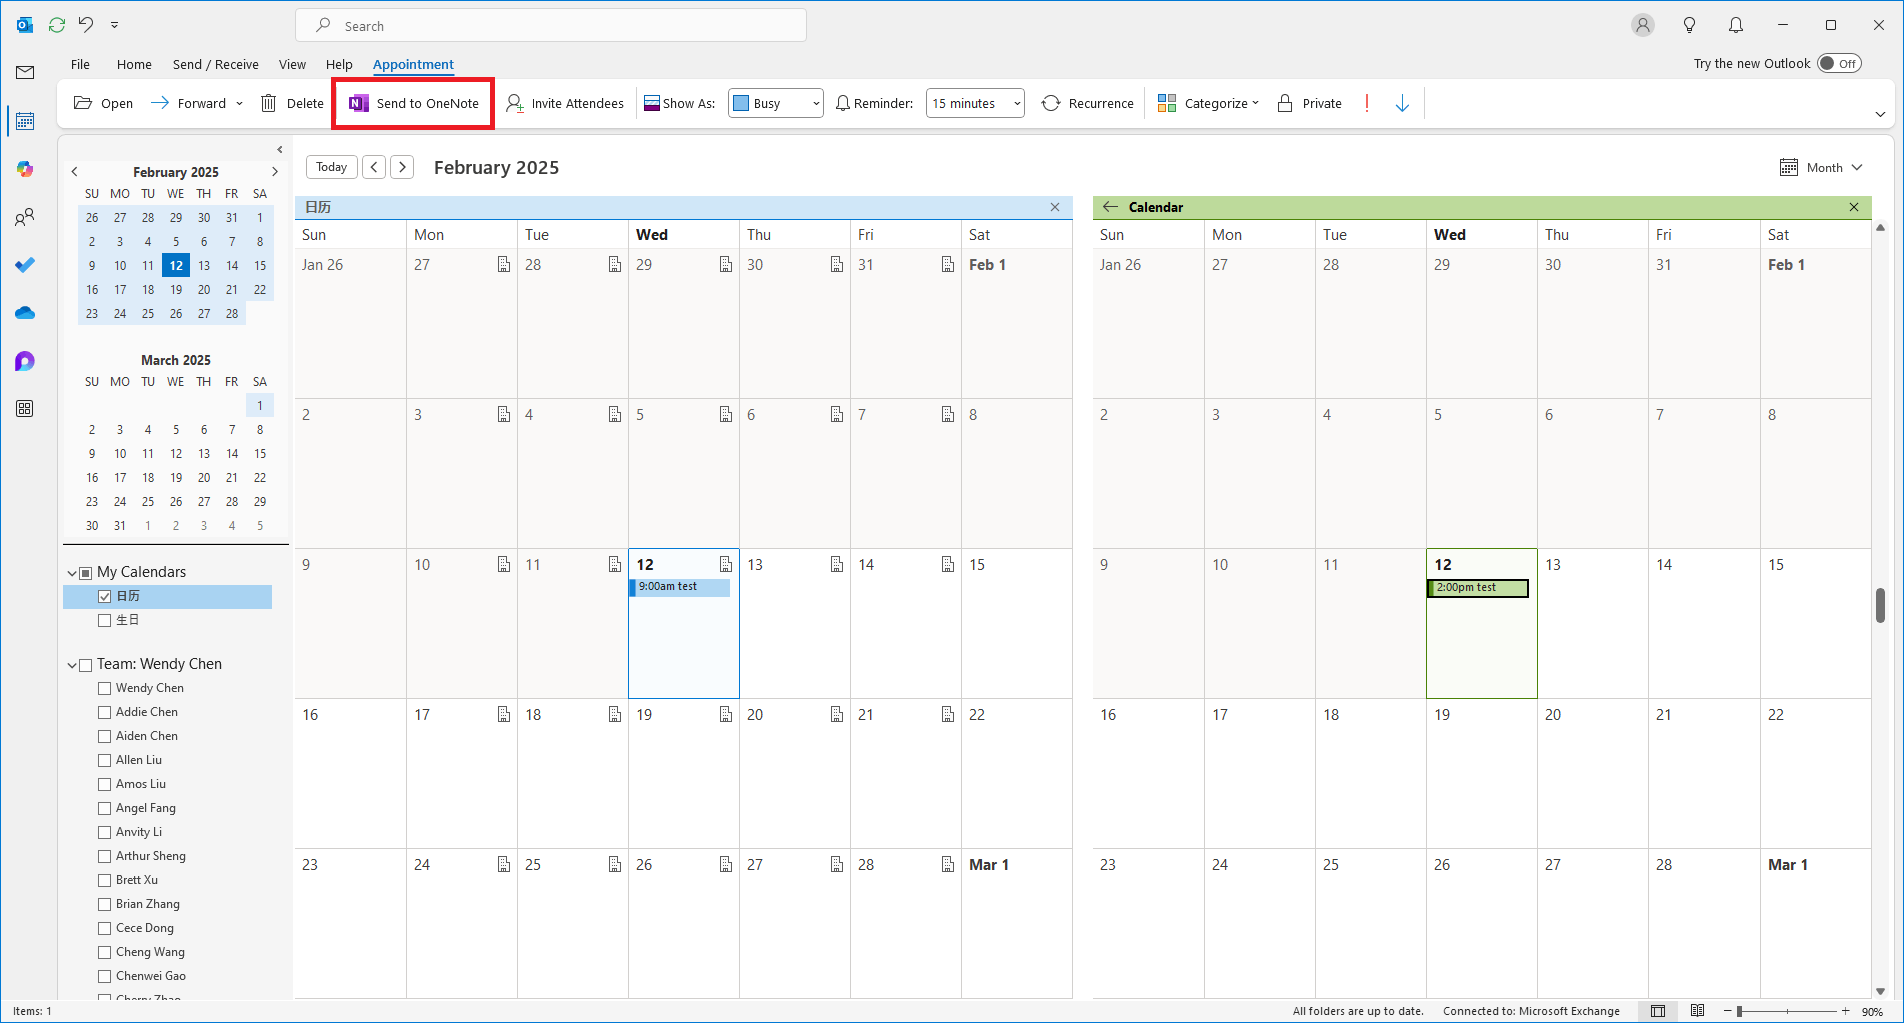The width and height of the screenshot is (1904, 1023).
Task: Click inside the Search box
Action: coord(550,25)
